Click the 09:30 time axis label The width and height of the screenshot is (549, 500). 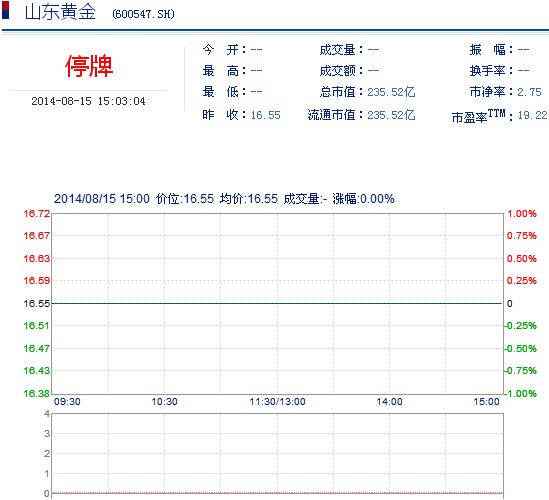coord(67,402)
